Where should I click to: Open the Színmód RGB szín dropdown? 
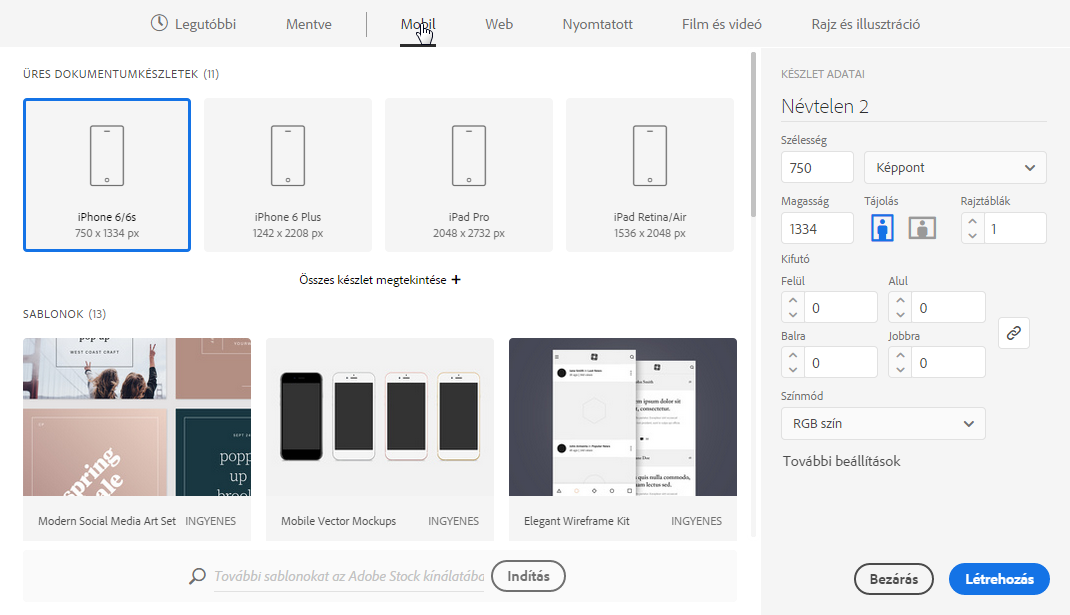point(883,423)
